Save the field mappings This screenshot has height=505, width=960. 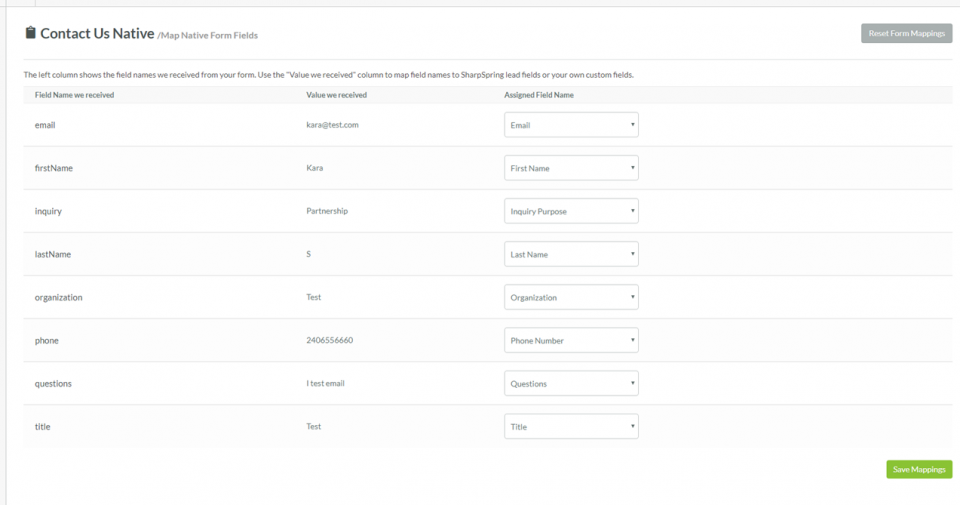918,469
